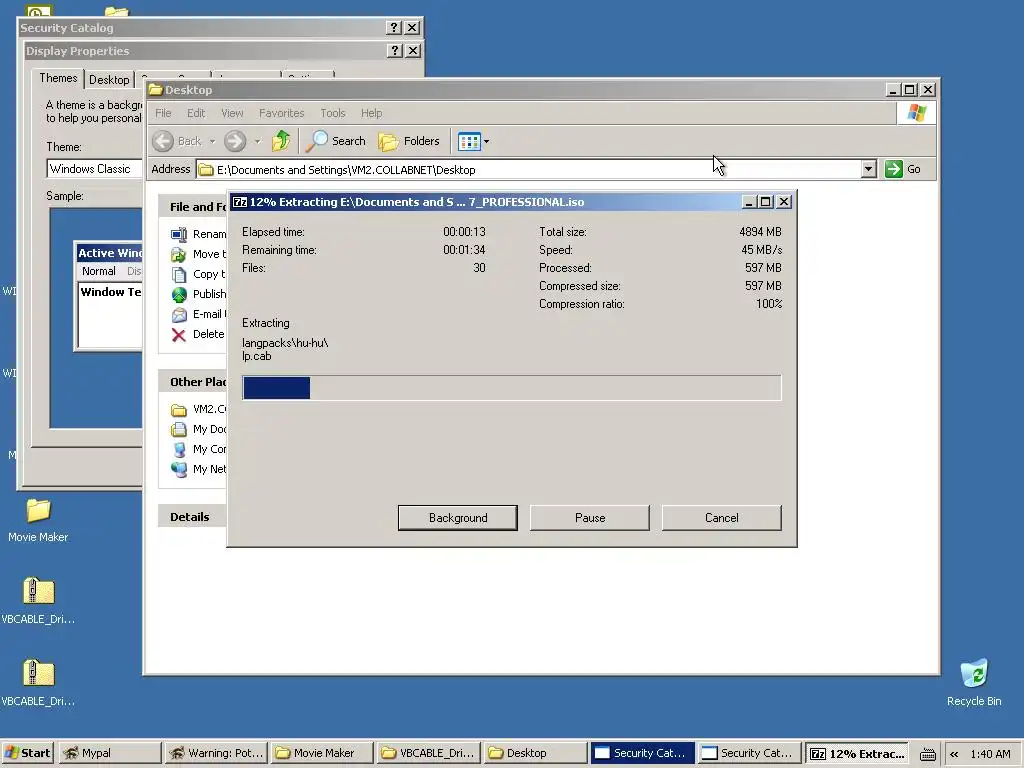Expand the Address bar dropdown arrow
The height and width of the screenshot is (768, 1024).
pyautogui.click(x=868, y=169)
